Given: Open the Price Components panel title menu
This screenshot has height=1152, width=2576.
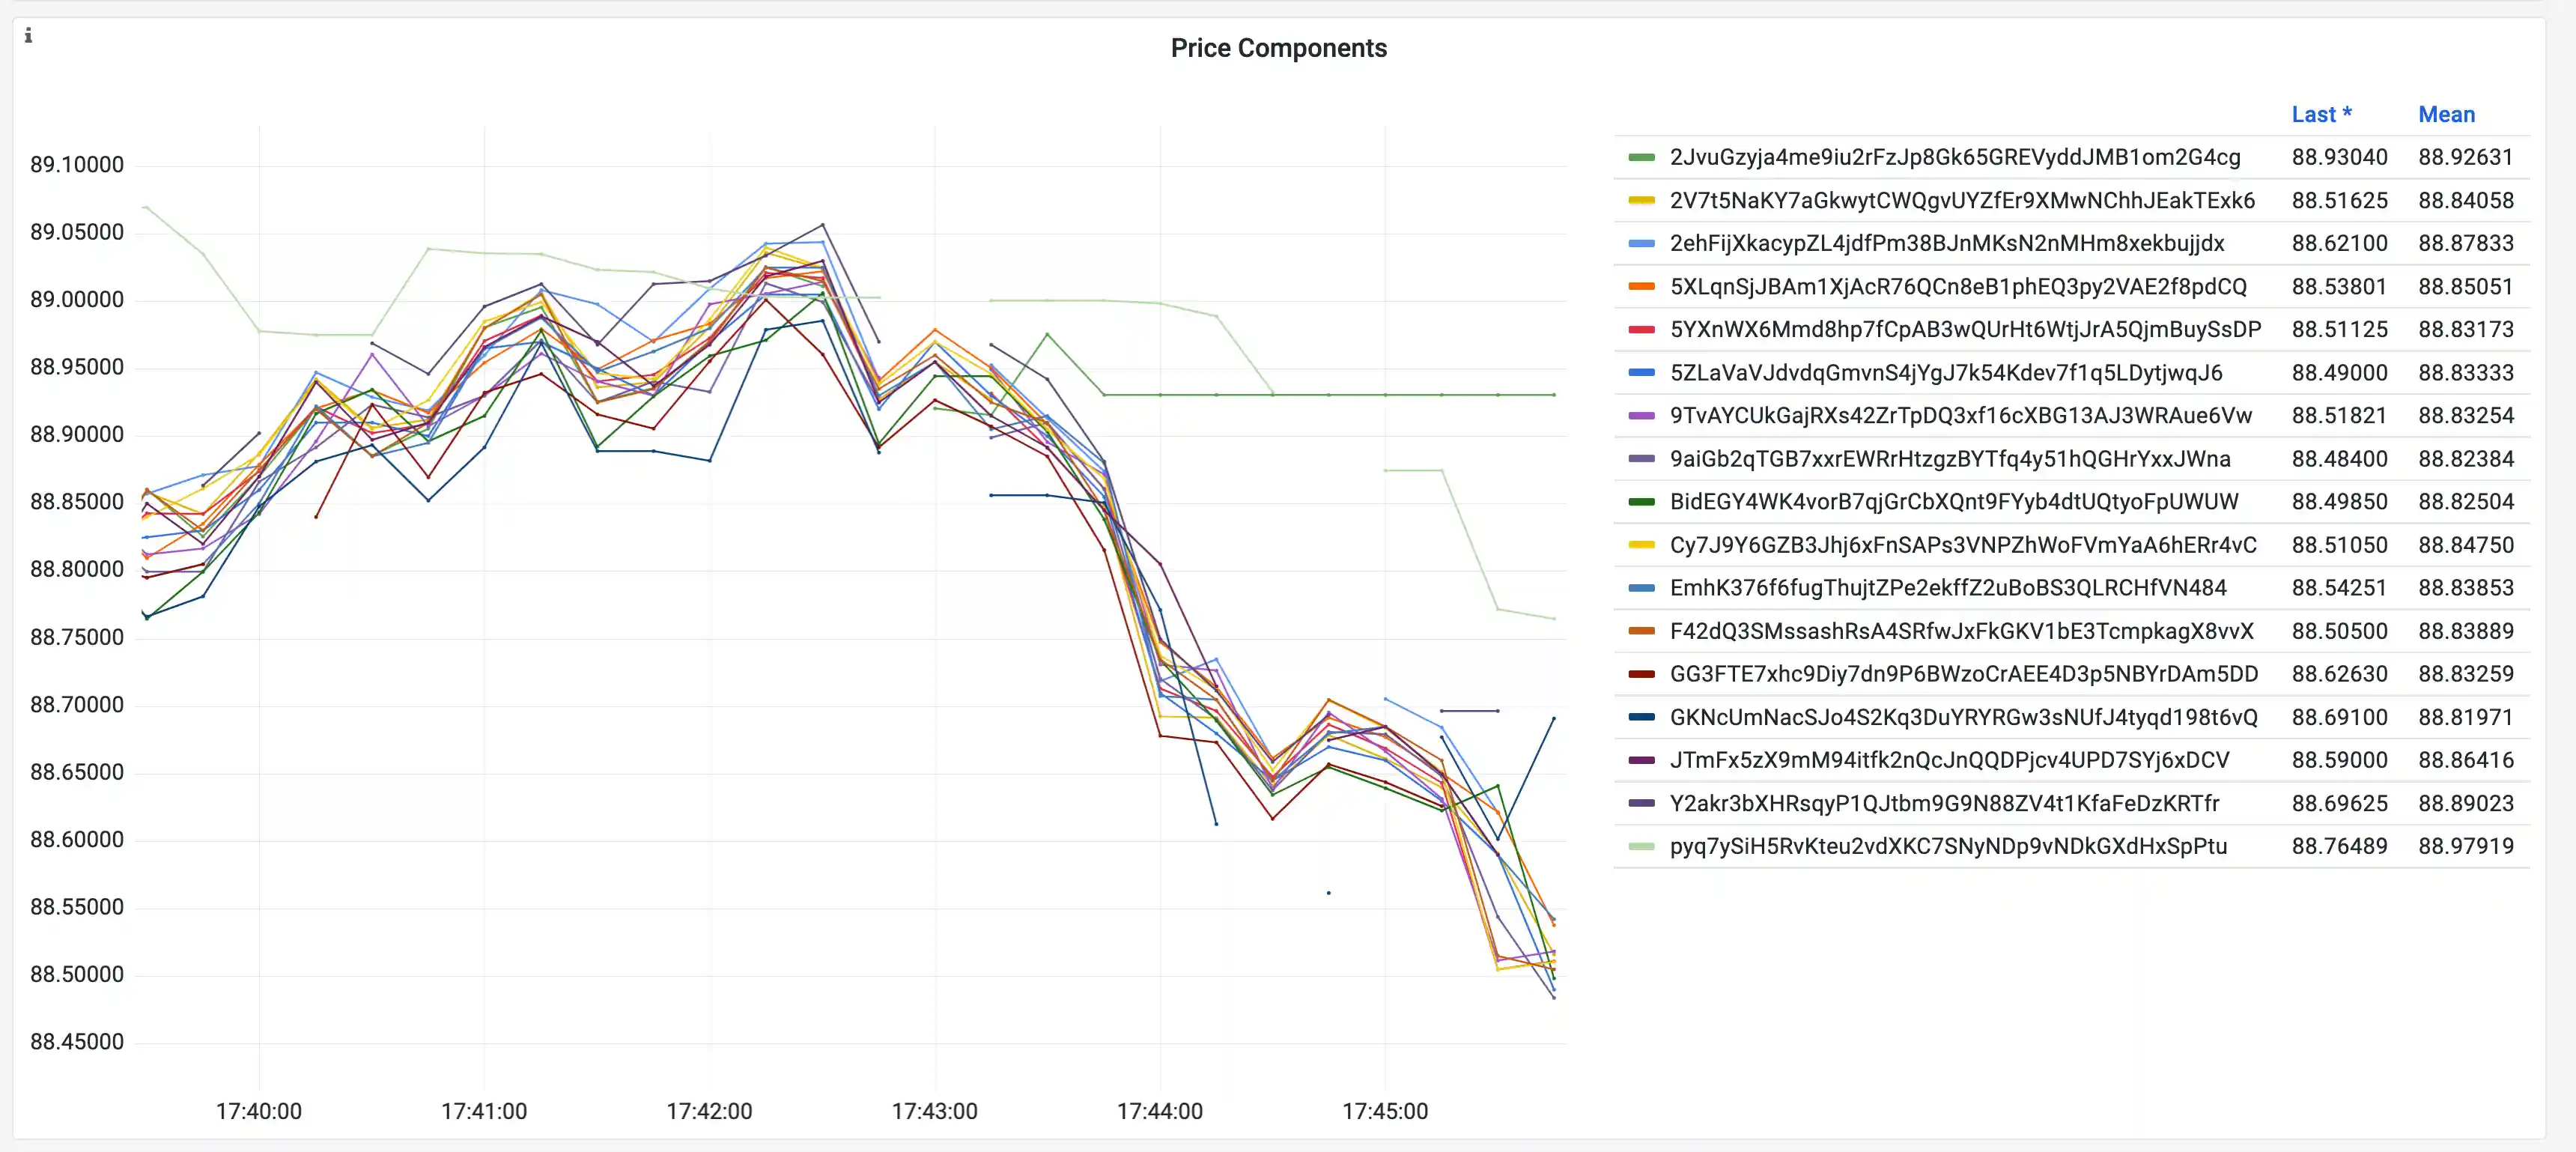Looking at the screenshot, I should [1278, 47].
